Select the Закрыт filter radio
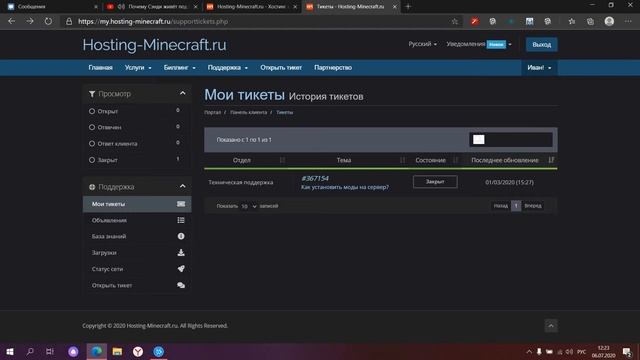 pos(92,160)
